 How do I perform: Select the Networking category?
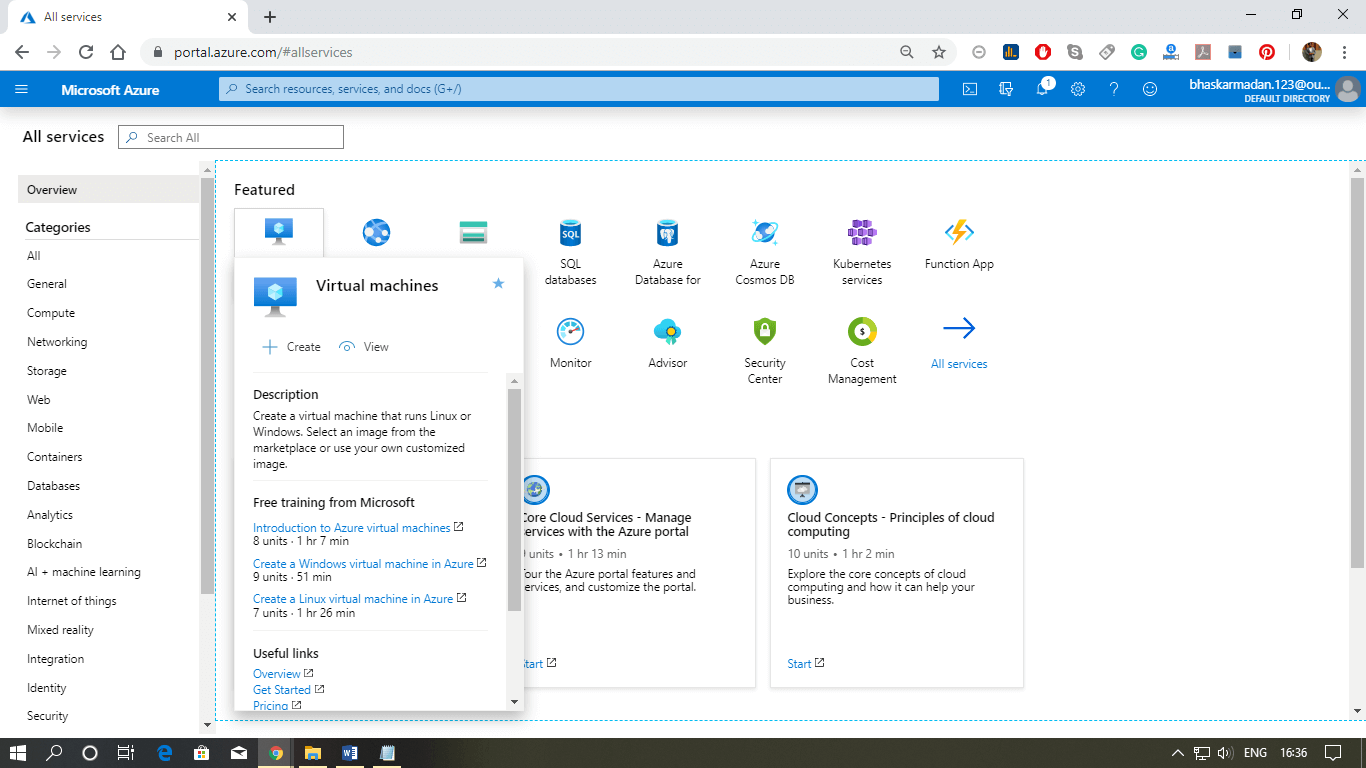coord(57,342)
